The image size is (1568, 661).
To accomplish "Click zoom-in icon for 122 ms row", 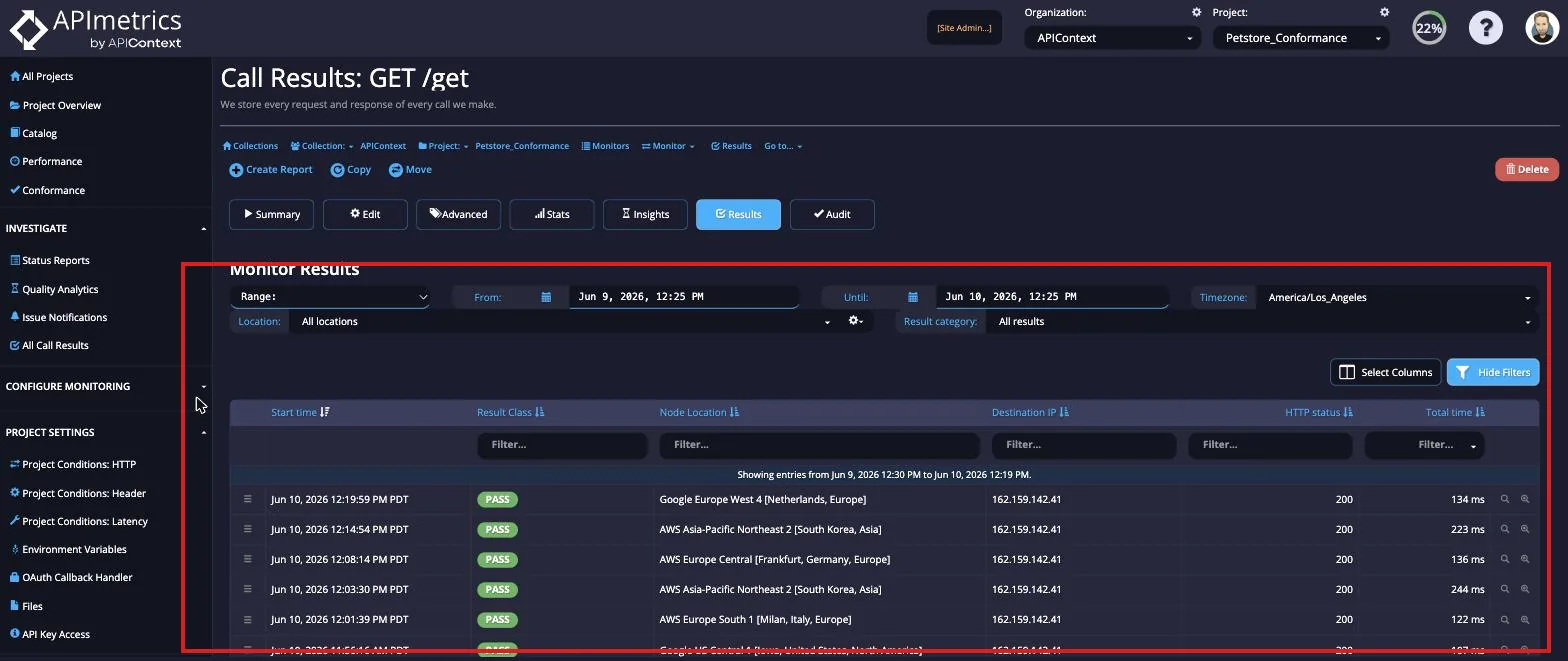I will click(x=1525, y=619).
